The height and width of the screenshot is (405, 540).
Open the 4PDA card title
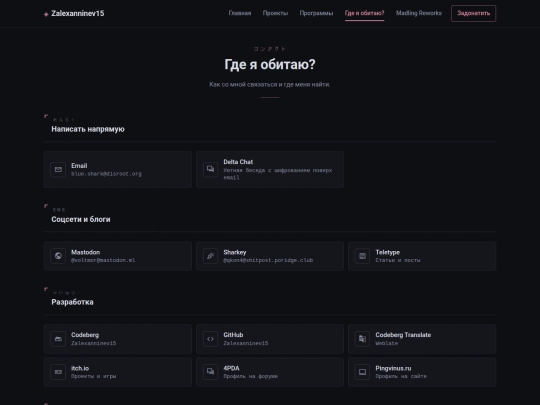click(x=231, y=368)
